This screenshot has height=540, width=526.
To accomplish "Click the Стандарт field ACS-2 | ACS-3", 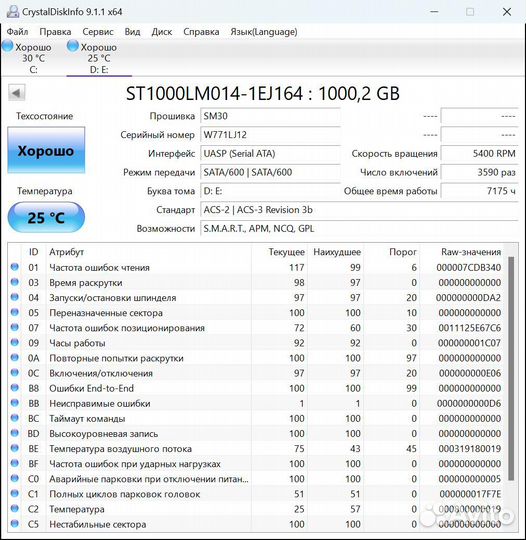I will (359, 210).
